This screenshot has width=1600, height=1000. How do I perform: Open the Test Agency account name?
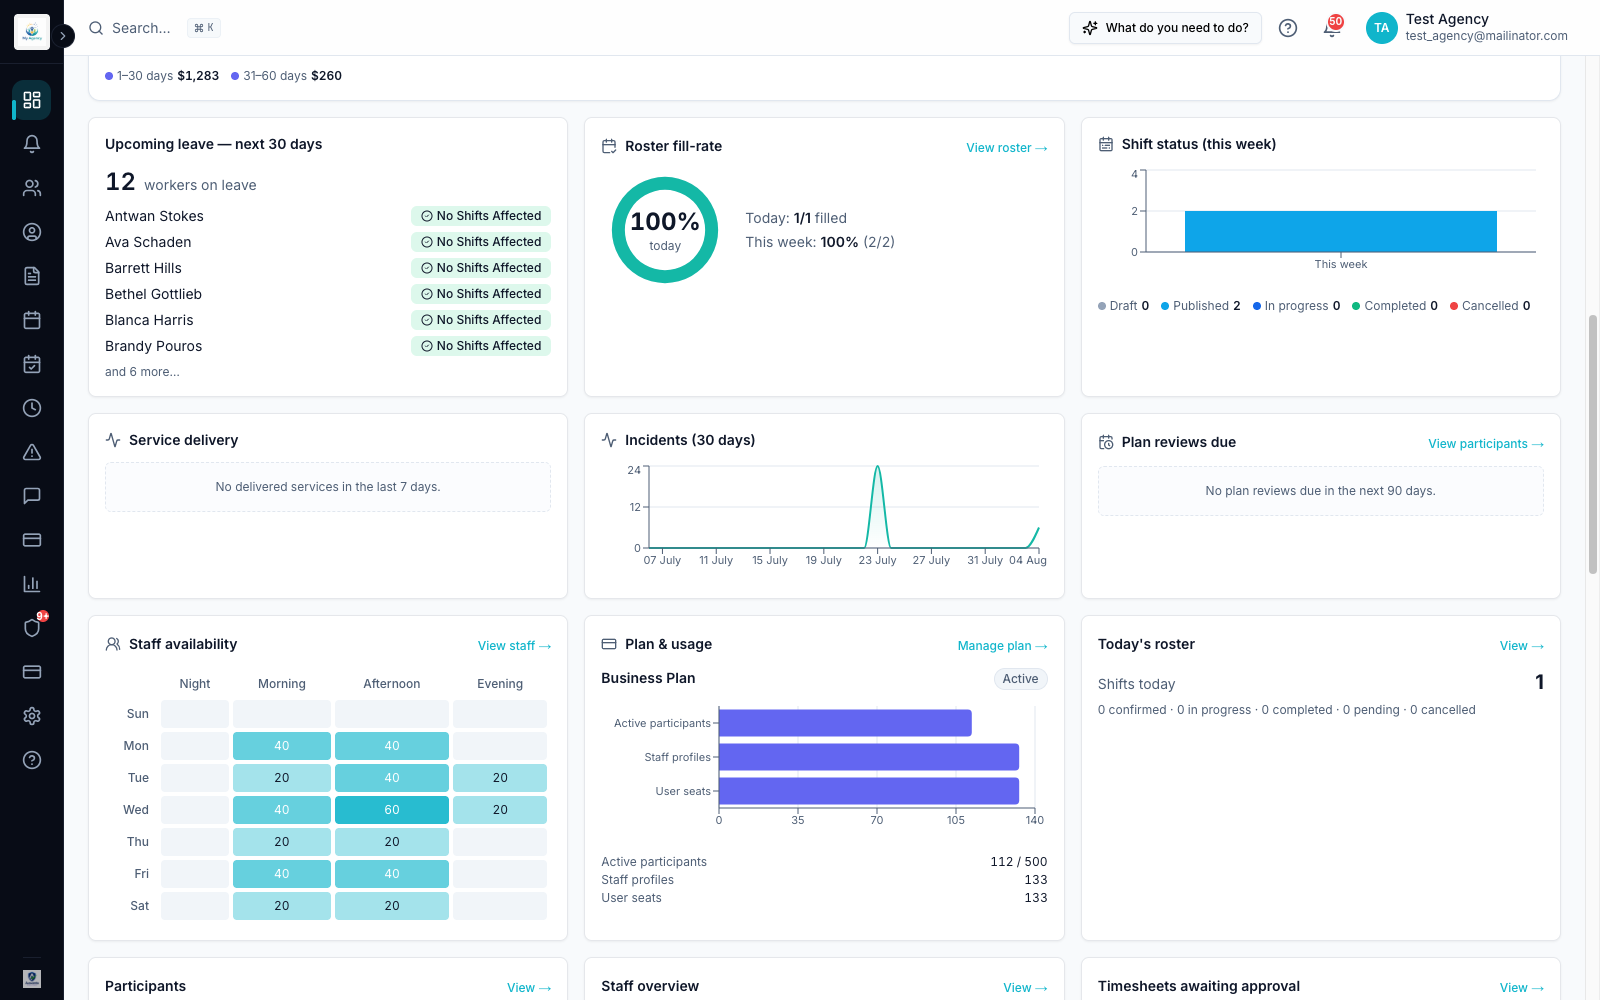coord(1447,19)
